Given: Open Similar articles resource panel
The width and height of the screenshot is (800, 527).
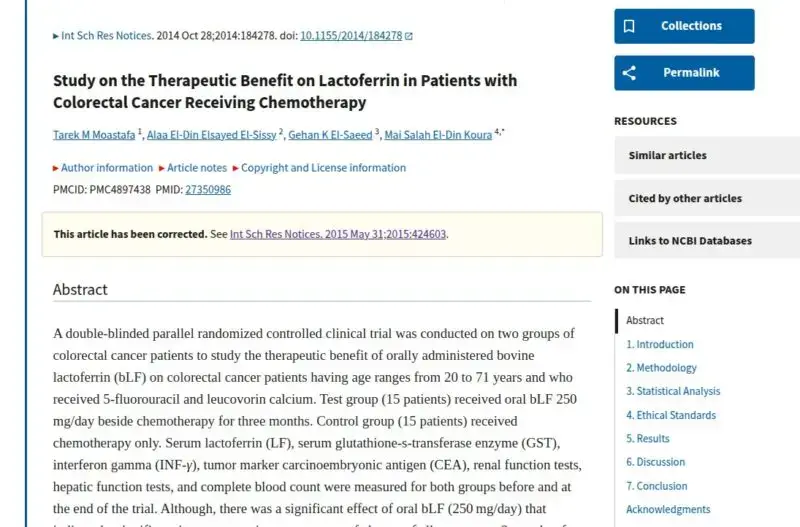Looking at the screenshot, I should pos(707,155).
